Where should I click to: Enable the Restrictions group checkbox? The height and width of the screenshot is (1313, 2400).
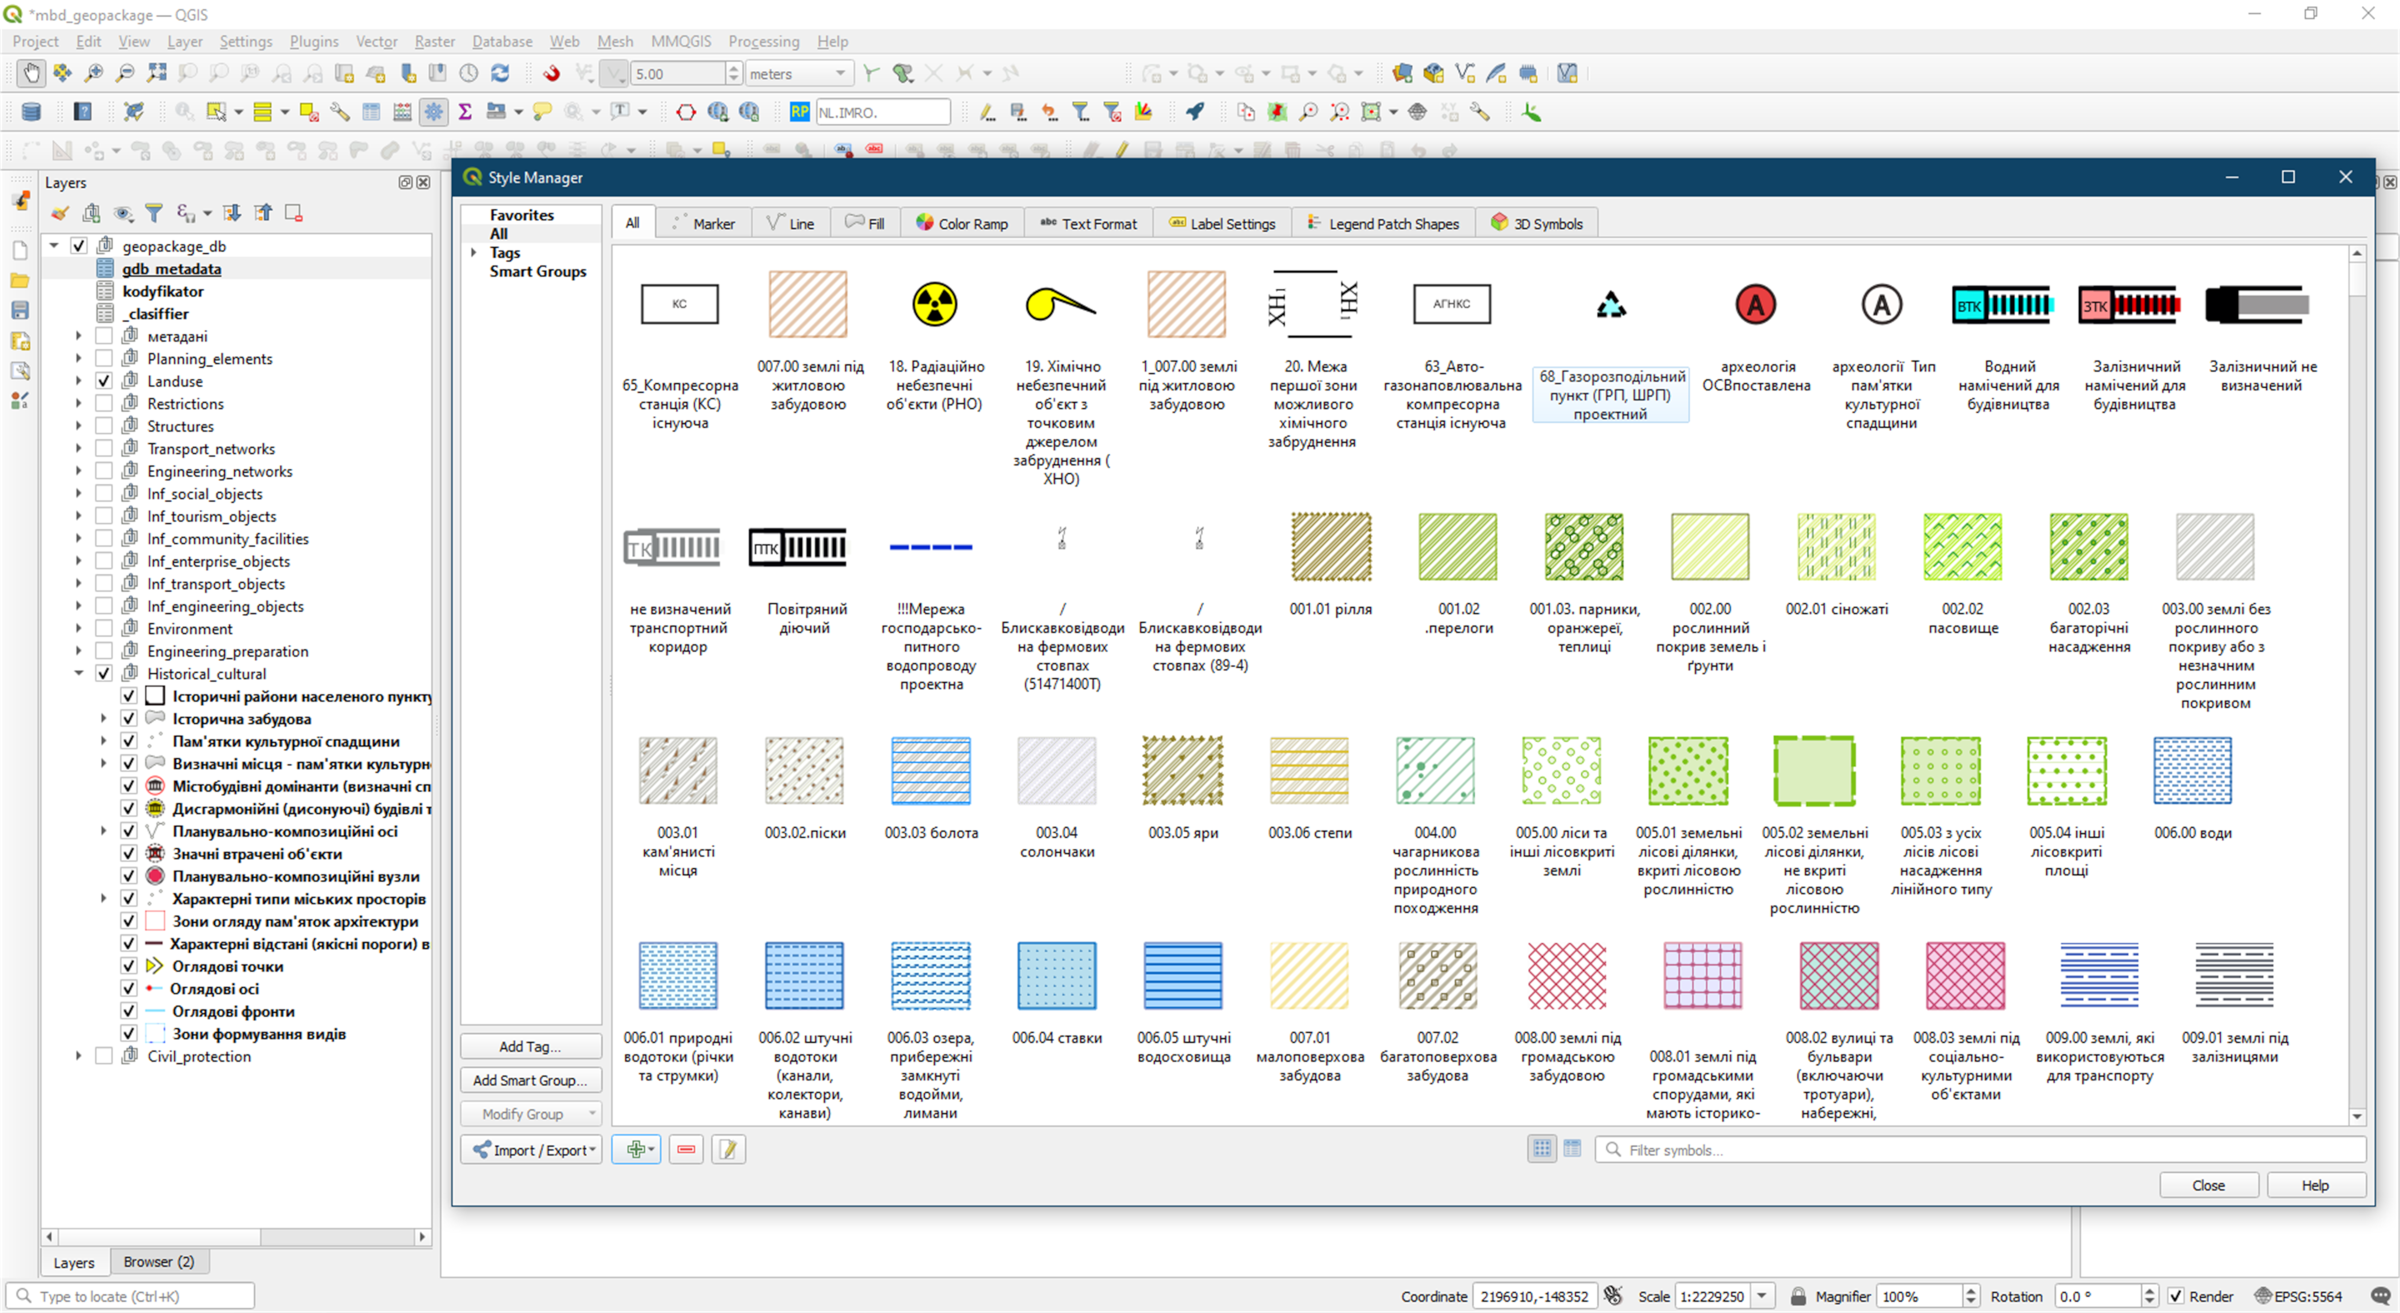tap(104, 403)
